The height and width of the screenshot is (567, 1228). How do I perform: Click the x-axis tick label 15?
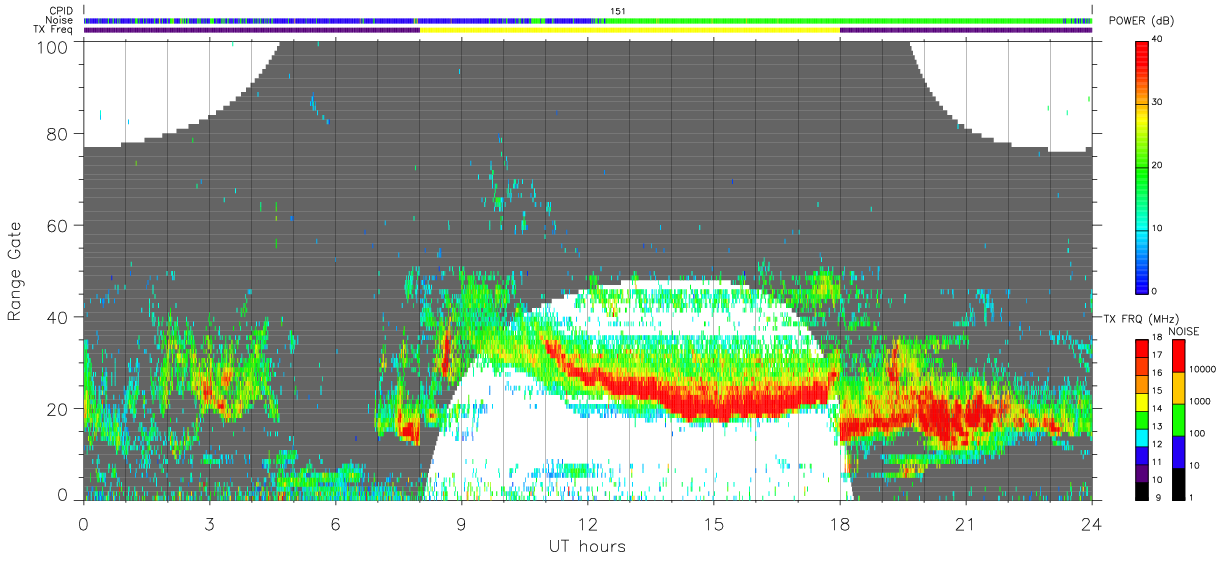pos(714,523)
